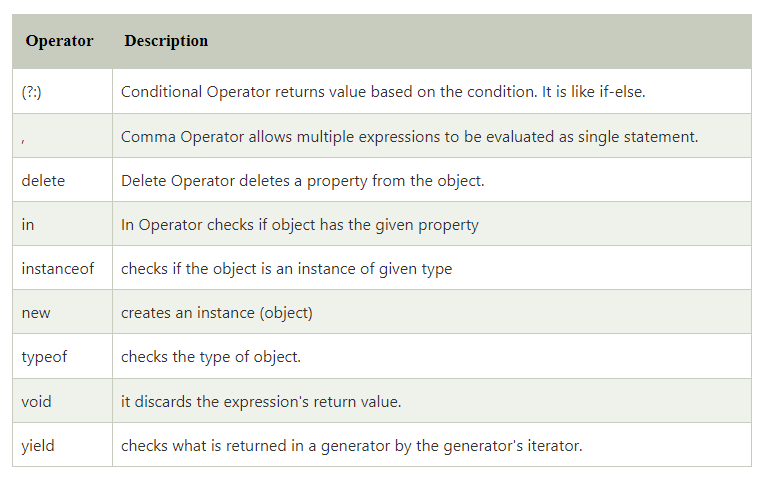Select the instanceof operator cell

pos(58,268)
